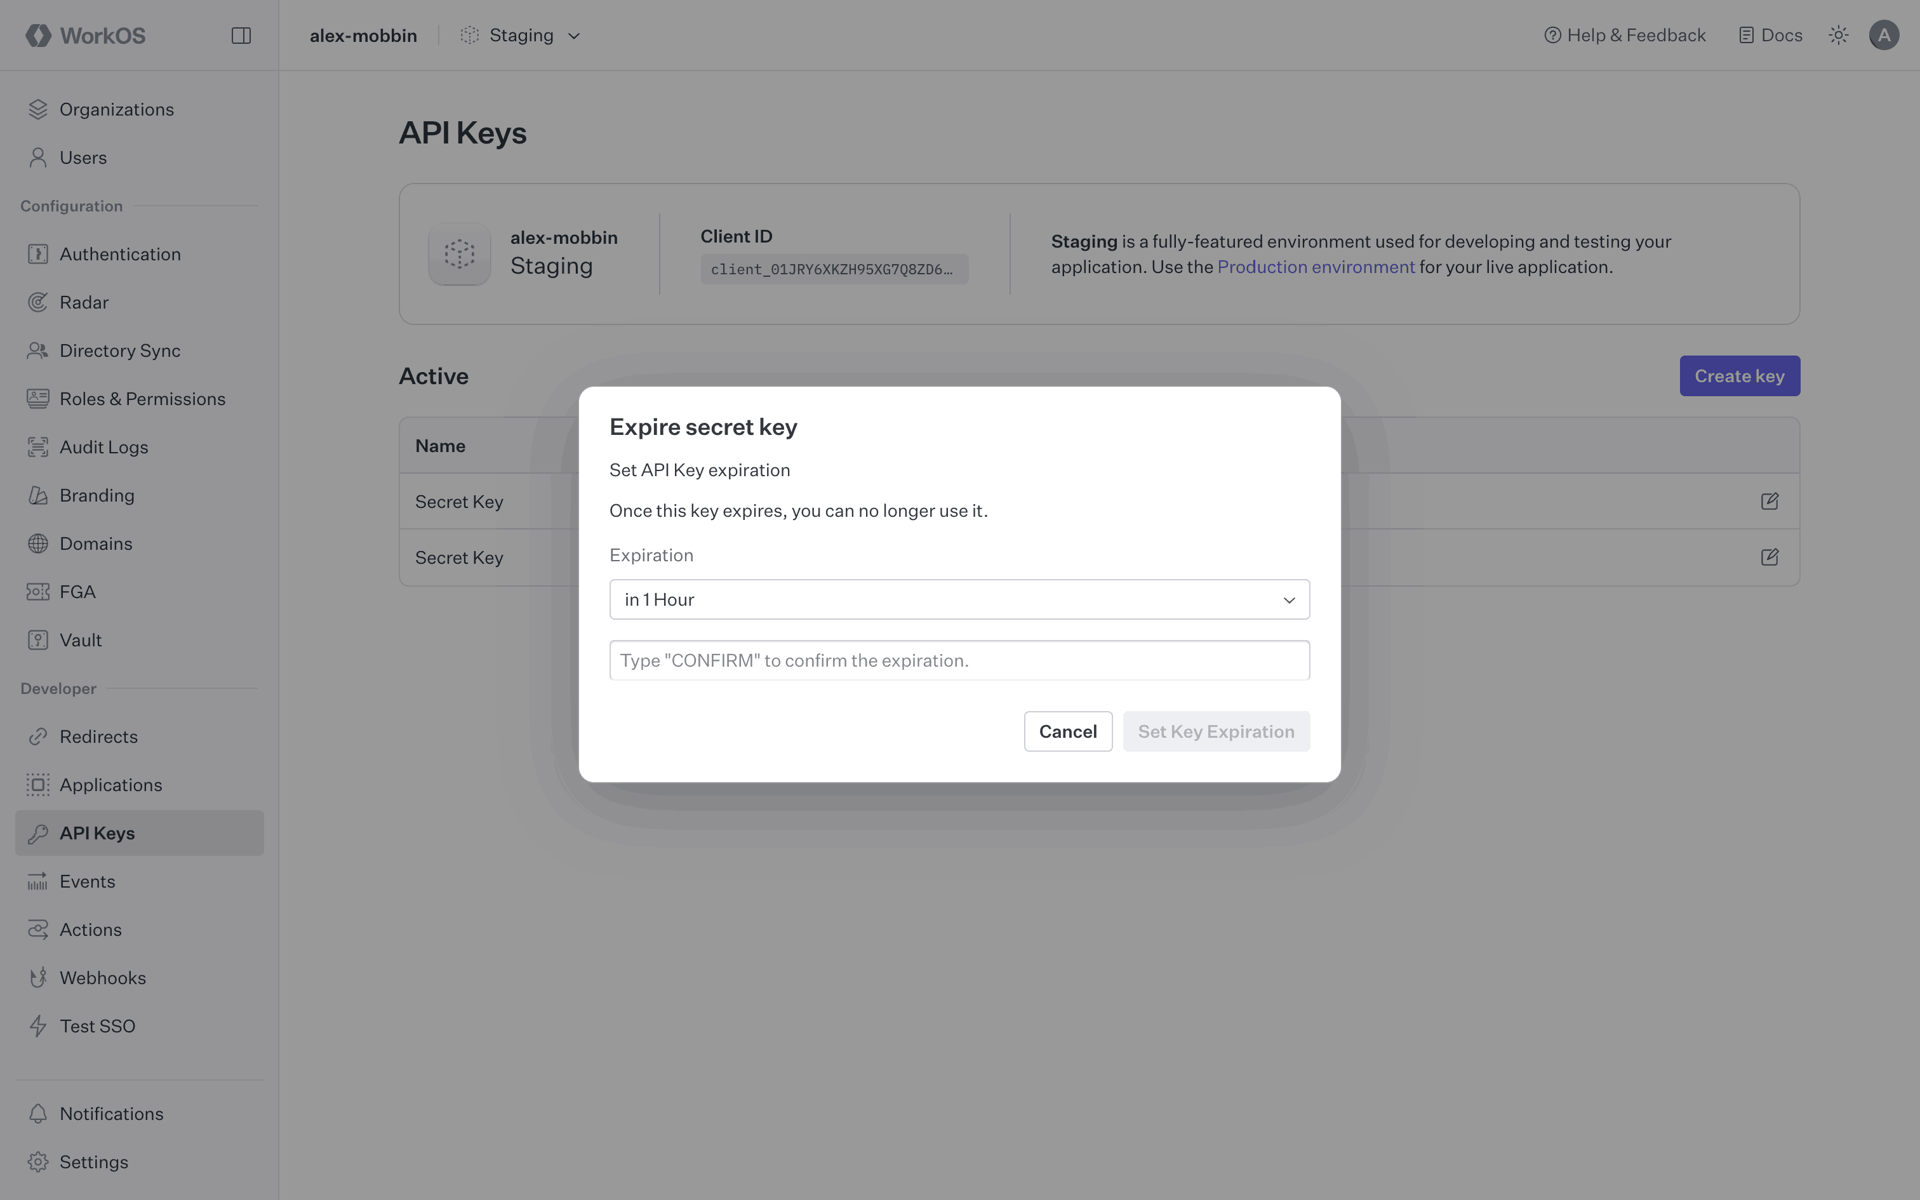The image size is (1920, 1200).
Task: Click the Test SSO lightning icon
Action: coord(38,1026)
